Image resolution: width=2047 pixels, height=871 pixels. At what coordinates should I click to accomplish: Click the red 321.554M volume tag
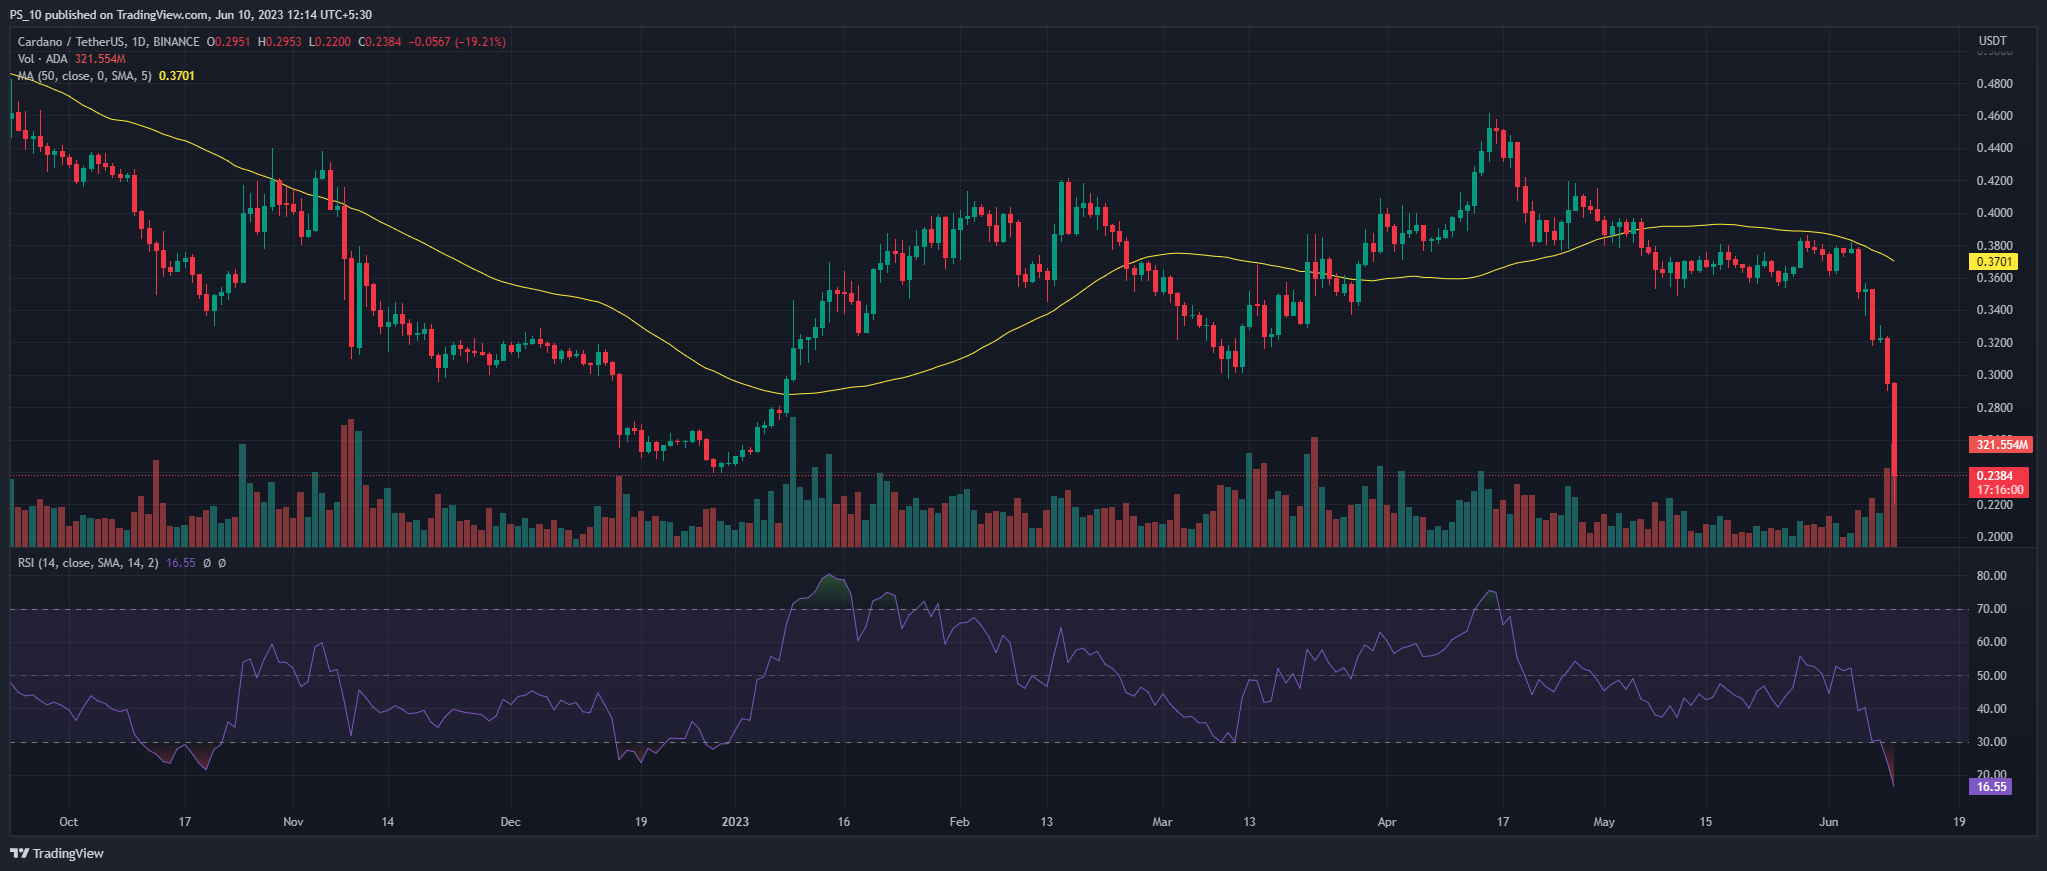[2001, 445]
